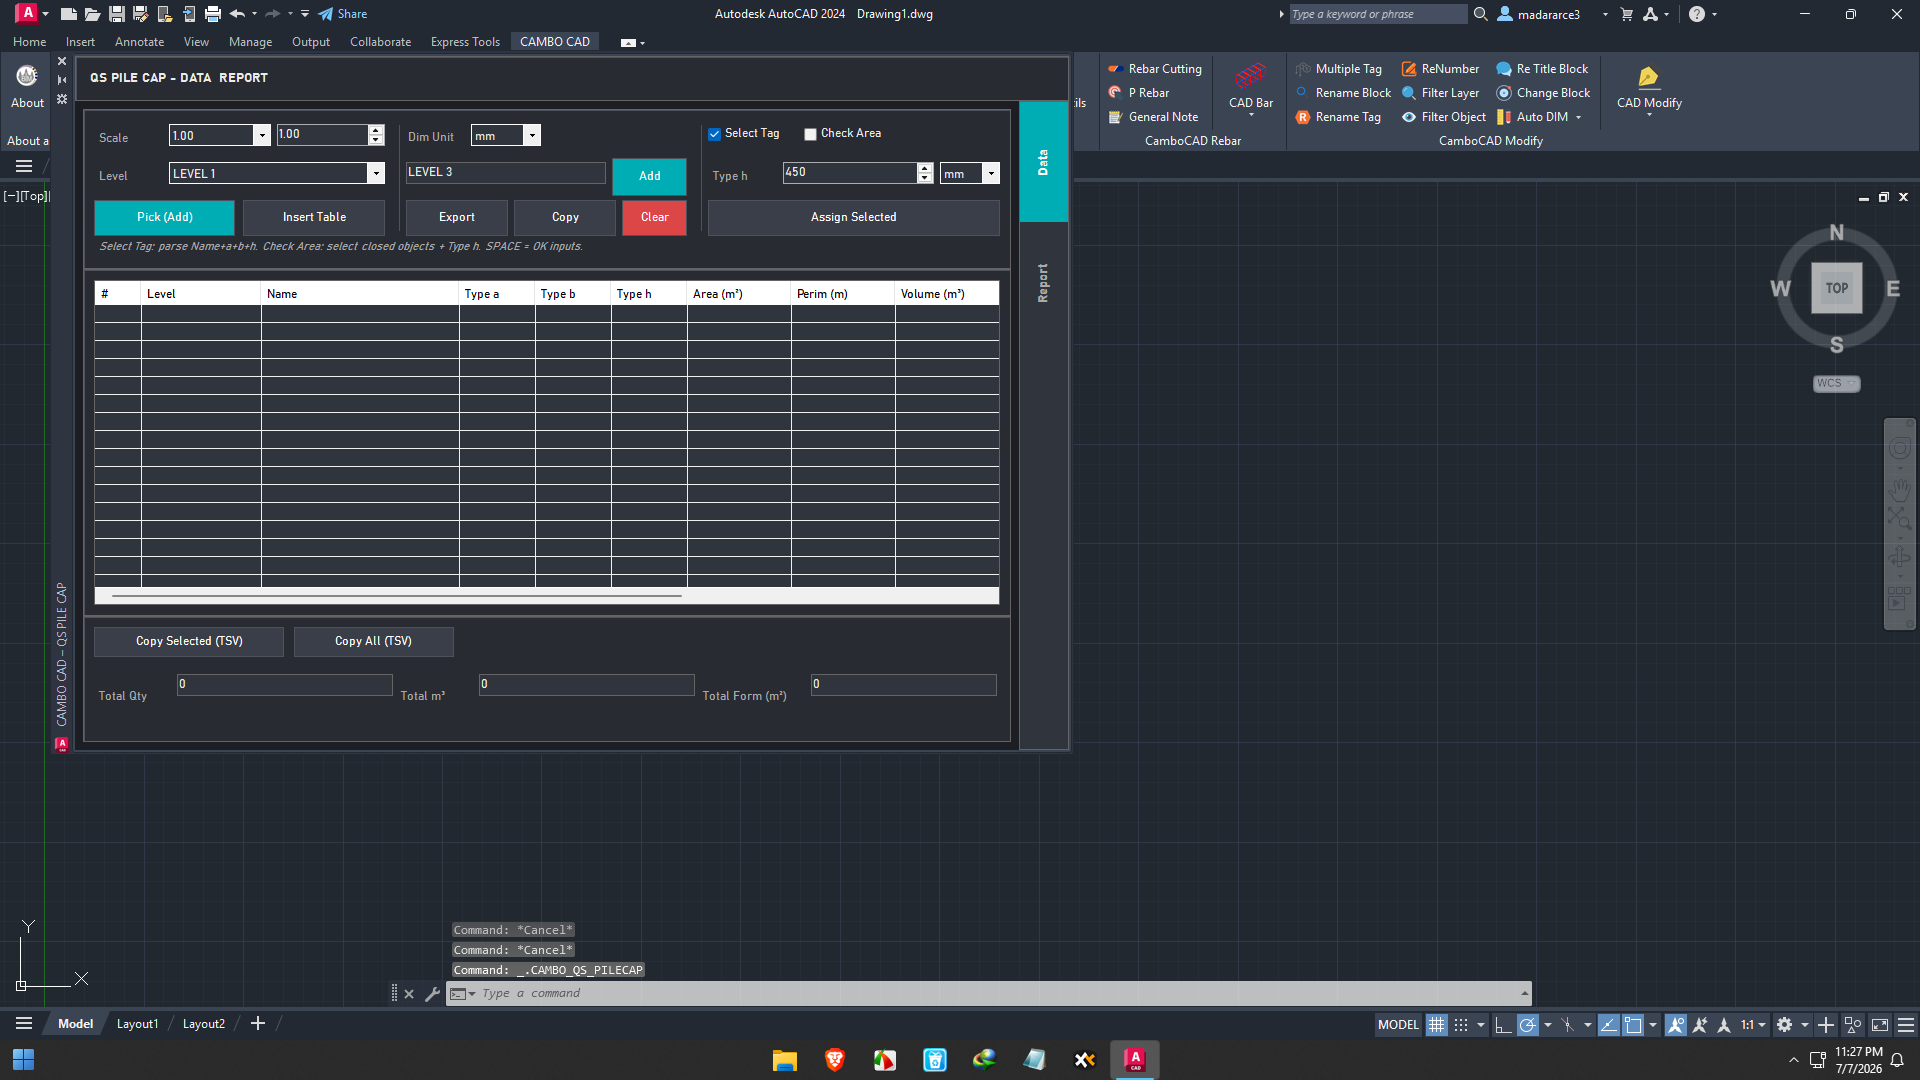Click the Re Title Block tool
This screenshot has width=1920, height=1080.
coord(1542,69)
